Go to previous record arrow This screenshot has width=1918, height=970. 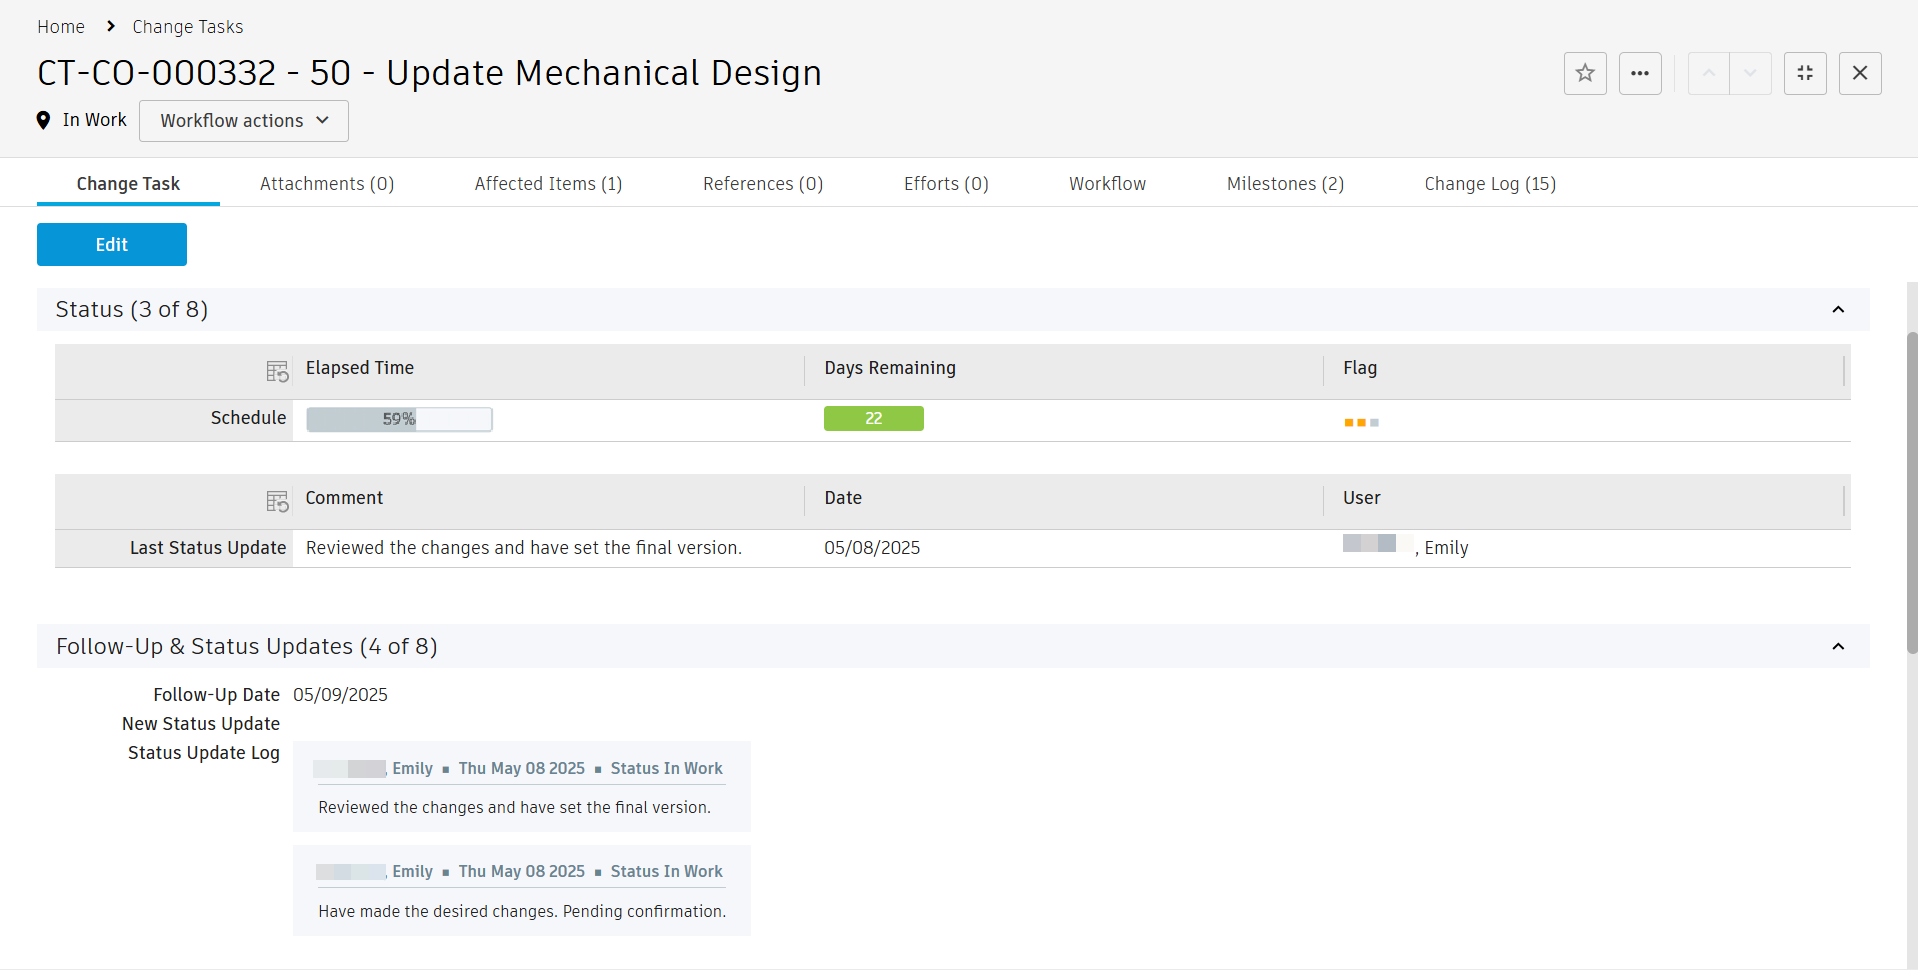(x=1709, y=73)
